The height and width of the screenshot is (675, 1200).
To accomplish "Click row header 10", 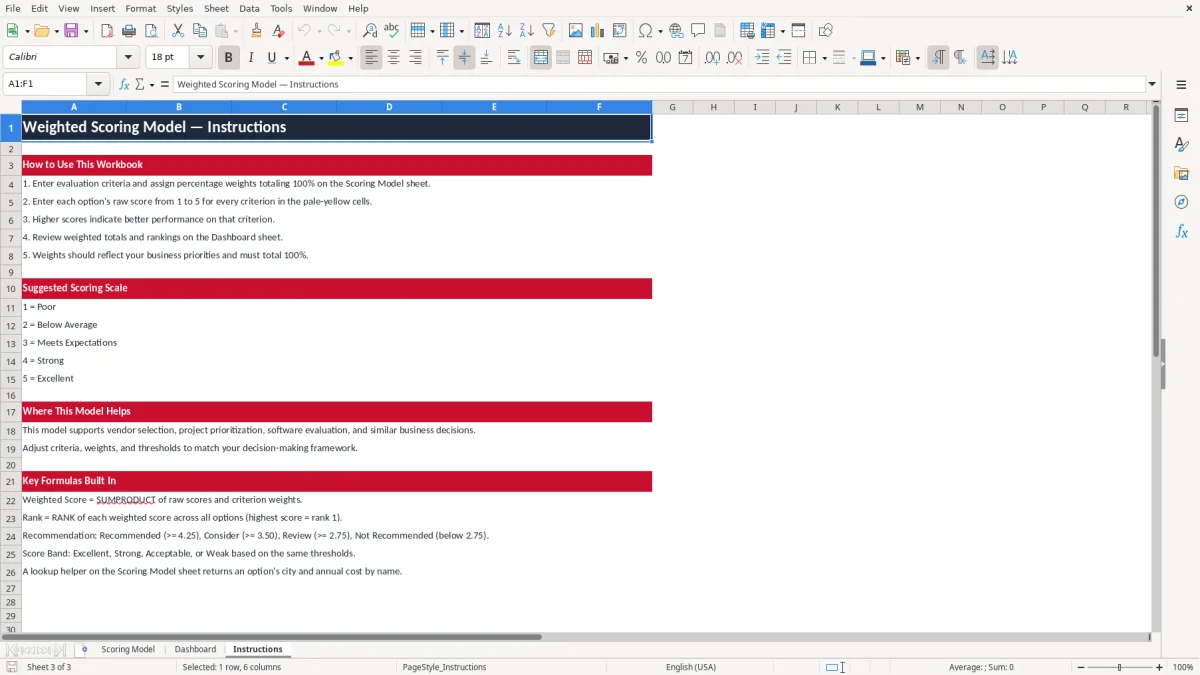I will 11,288.
